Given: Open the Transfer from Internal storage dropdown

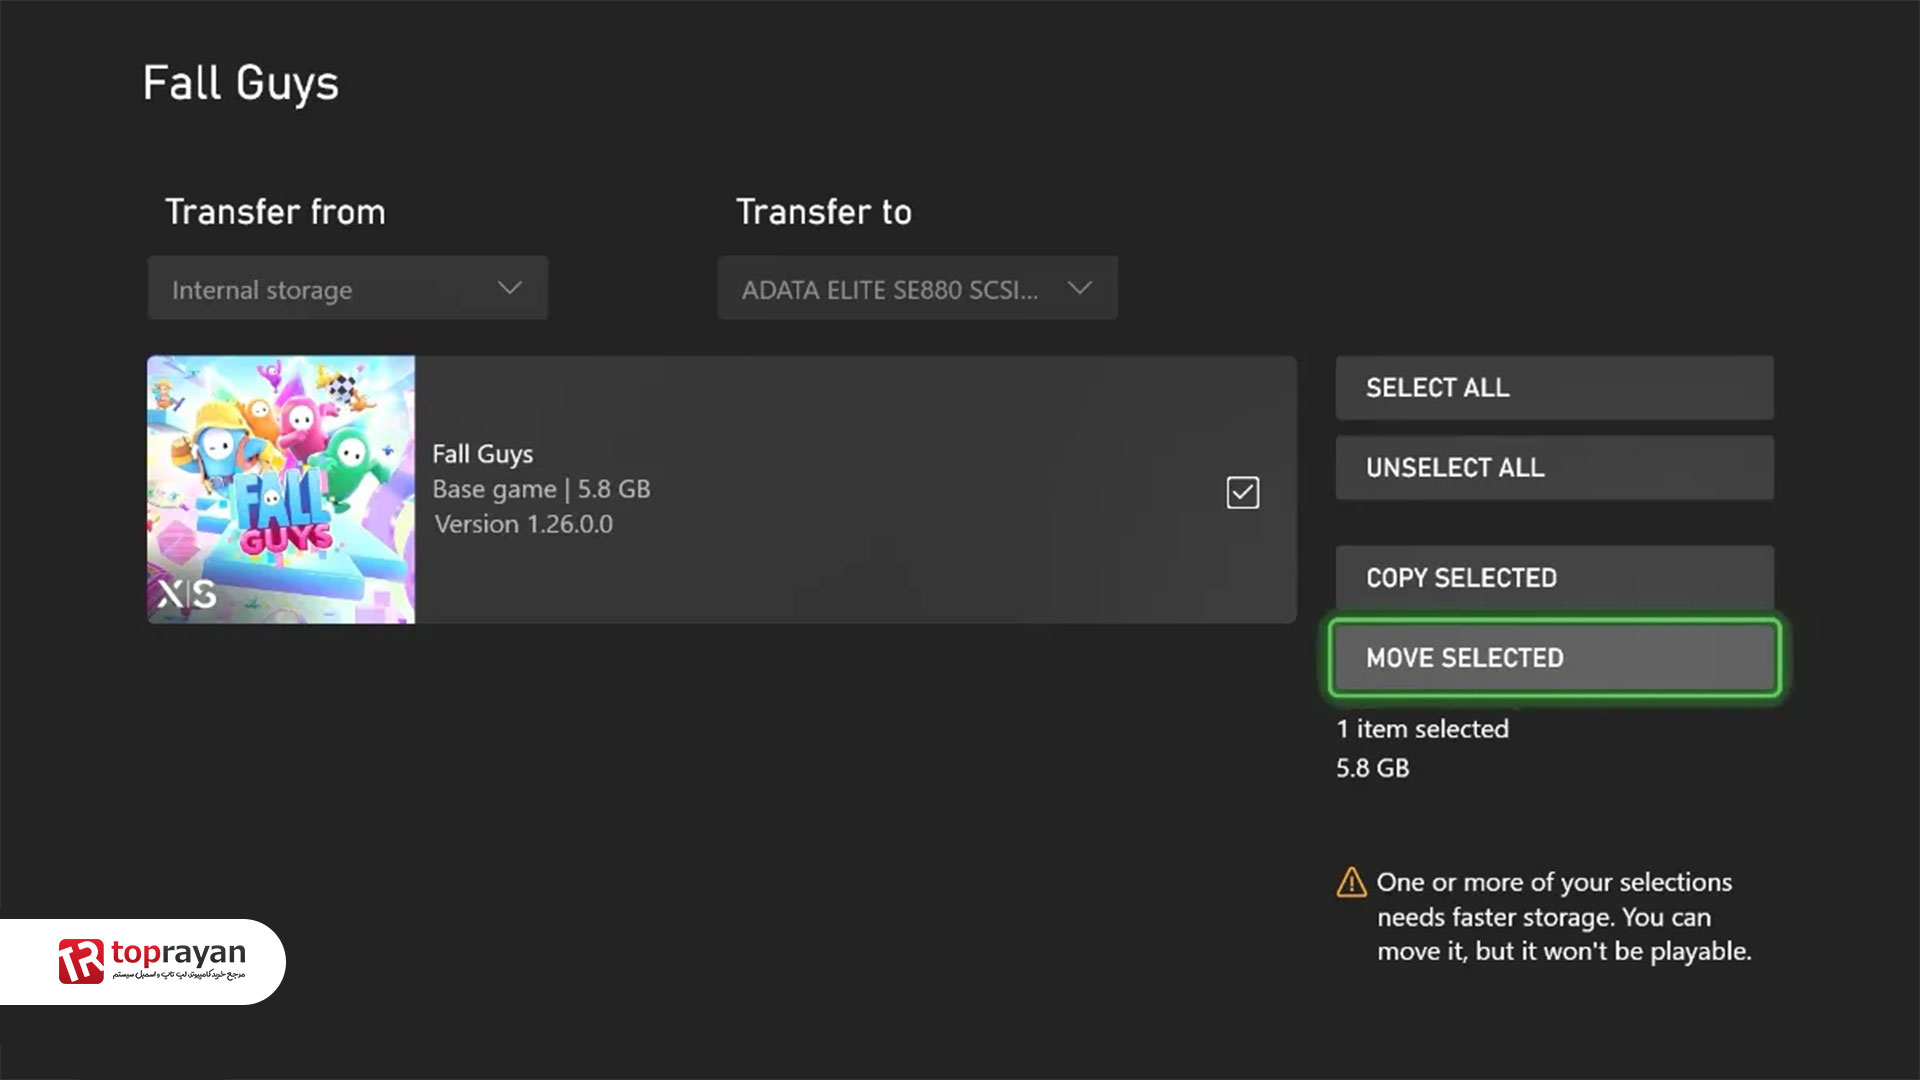Looking at the screenshot, I should click(x=347, y=288).
